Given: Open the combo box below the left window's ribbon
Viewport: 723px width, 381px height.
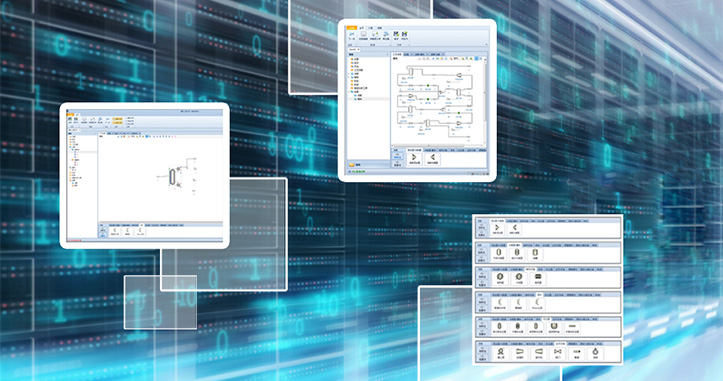Looking at the screenshot, I should [x=74, y=130].
